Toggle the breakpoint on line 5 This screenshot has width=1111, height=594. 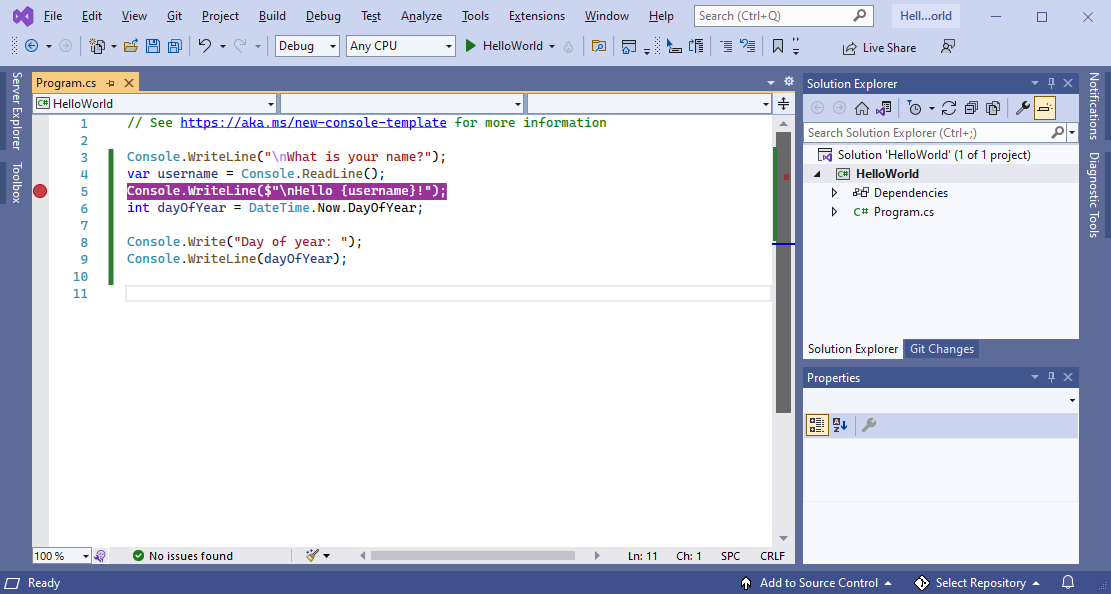(x=40, y=190)
